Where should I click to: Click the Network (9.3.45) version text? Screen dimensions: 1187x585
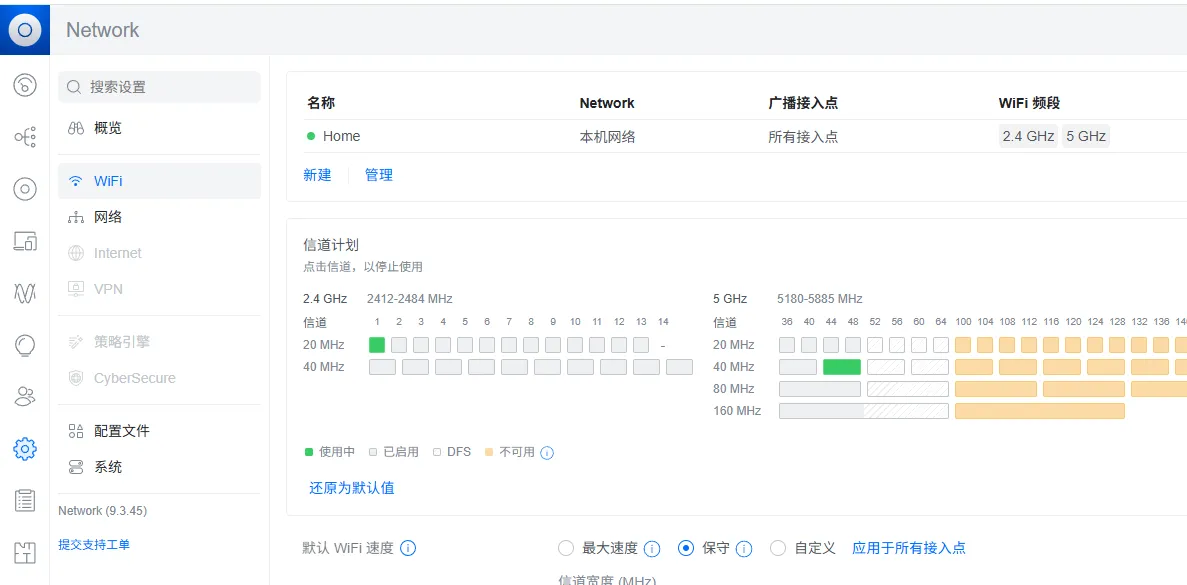pos(102,511)
